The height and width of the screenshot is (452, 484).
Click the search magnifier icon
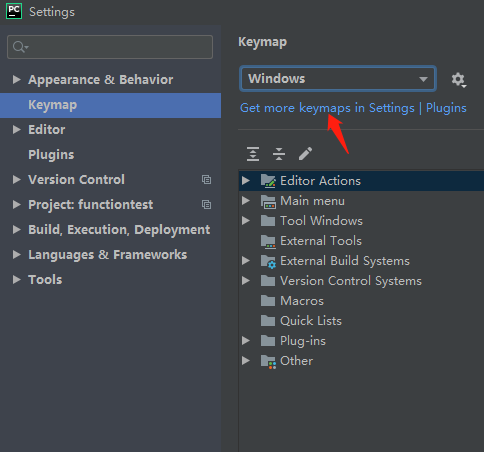[20, 47]
